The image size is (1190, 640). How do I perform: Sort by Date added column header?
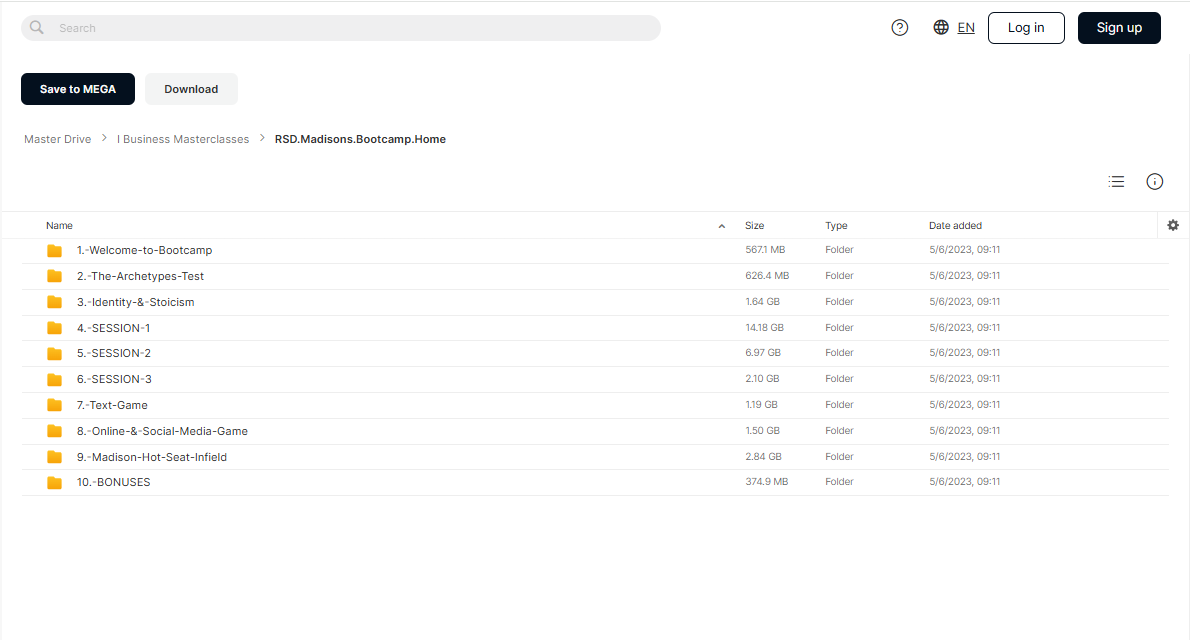click(955, 225)
